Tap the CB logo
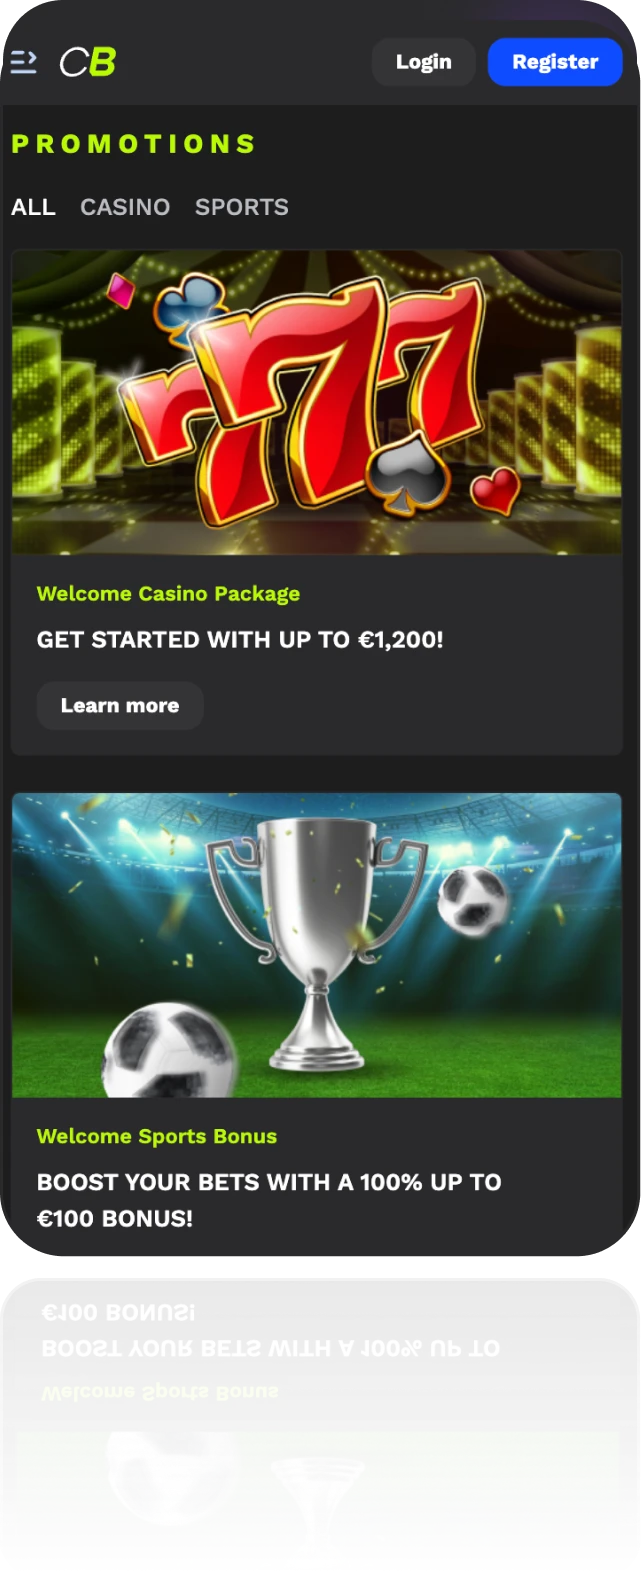Viewport: 641px width, 1580px height. coord(88,62)
